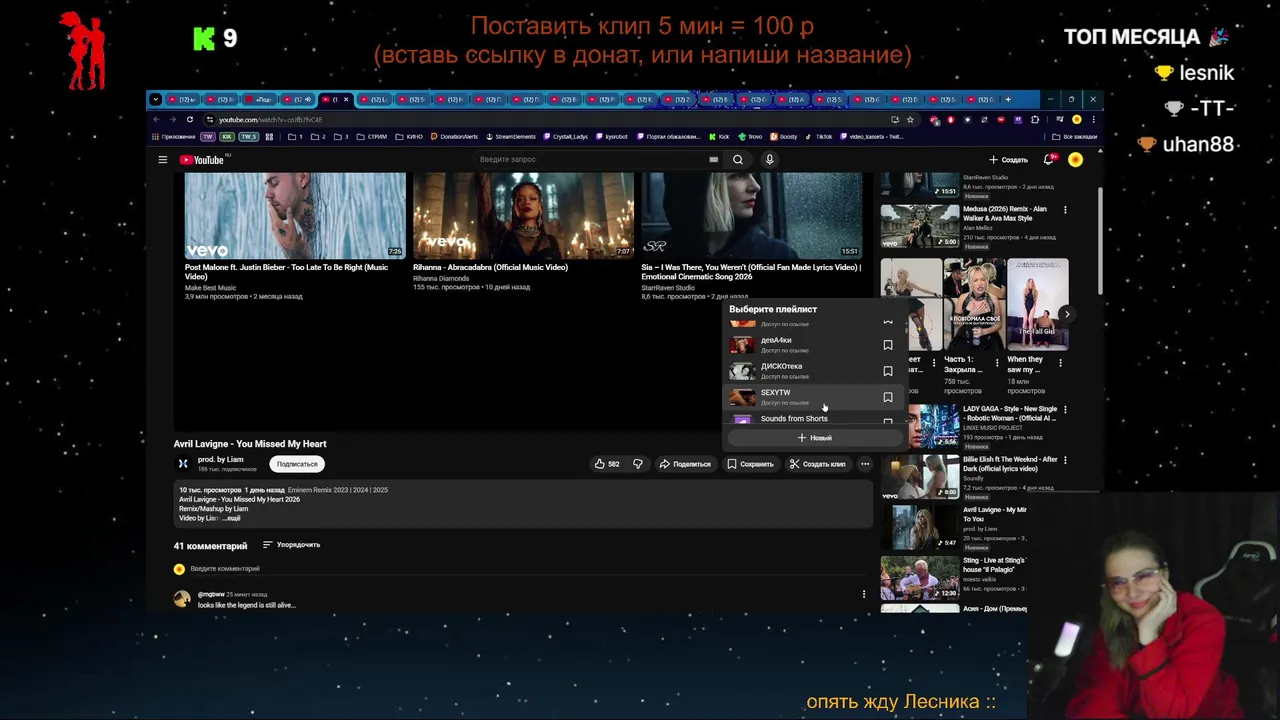This screenshot has height=720, width=1280.
Task: Click the Создать клип button
Action: click(817, 464)
